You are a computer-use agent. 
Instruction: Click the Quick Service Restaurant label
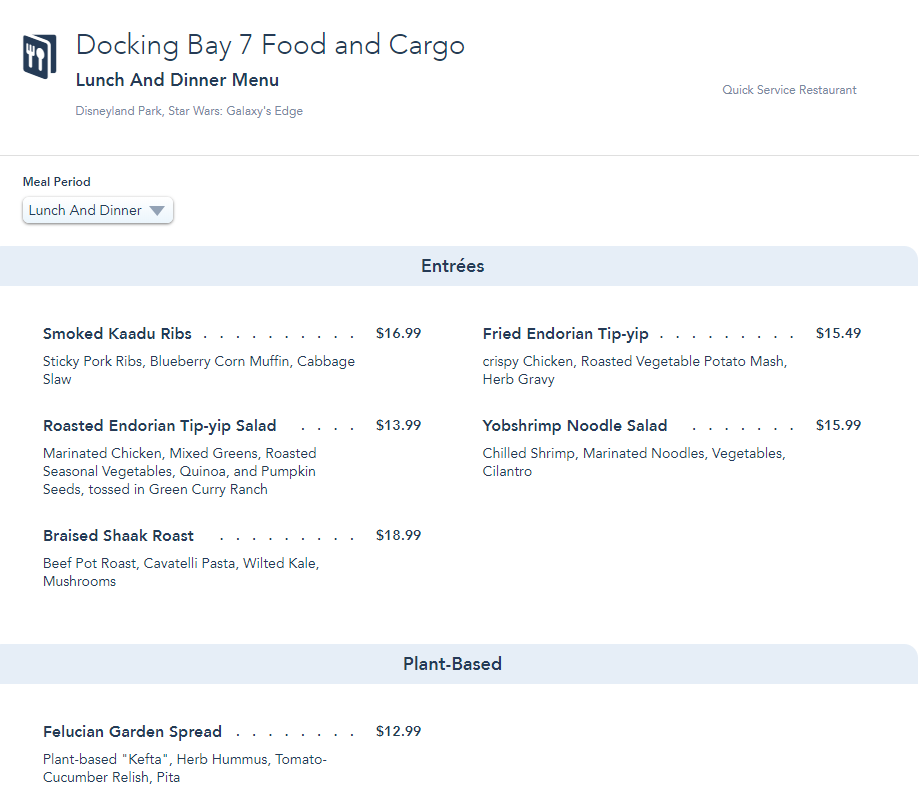[x=789, y=90]
